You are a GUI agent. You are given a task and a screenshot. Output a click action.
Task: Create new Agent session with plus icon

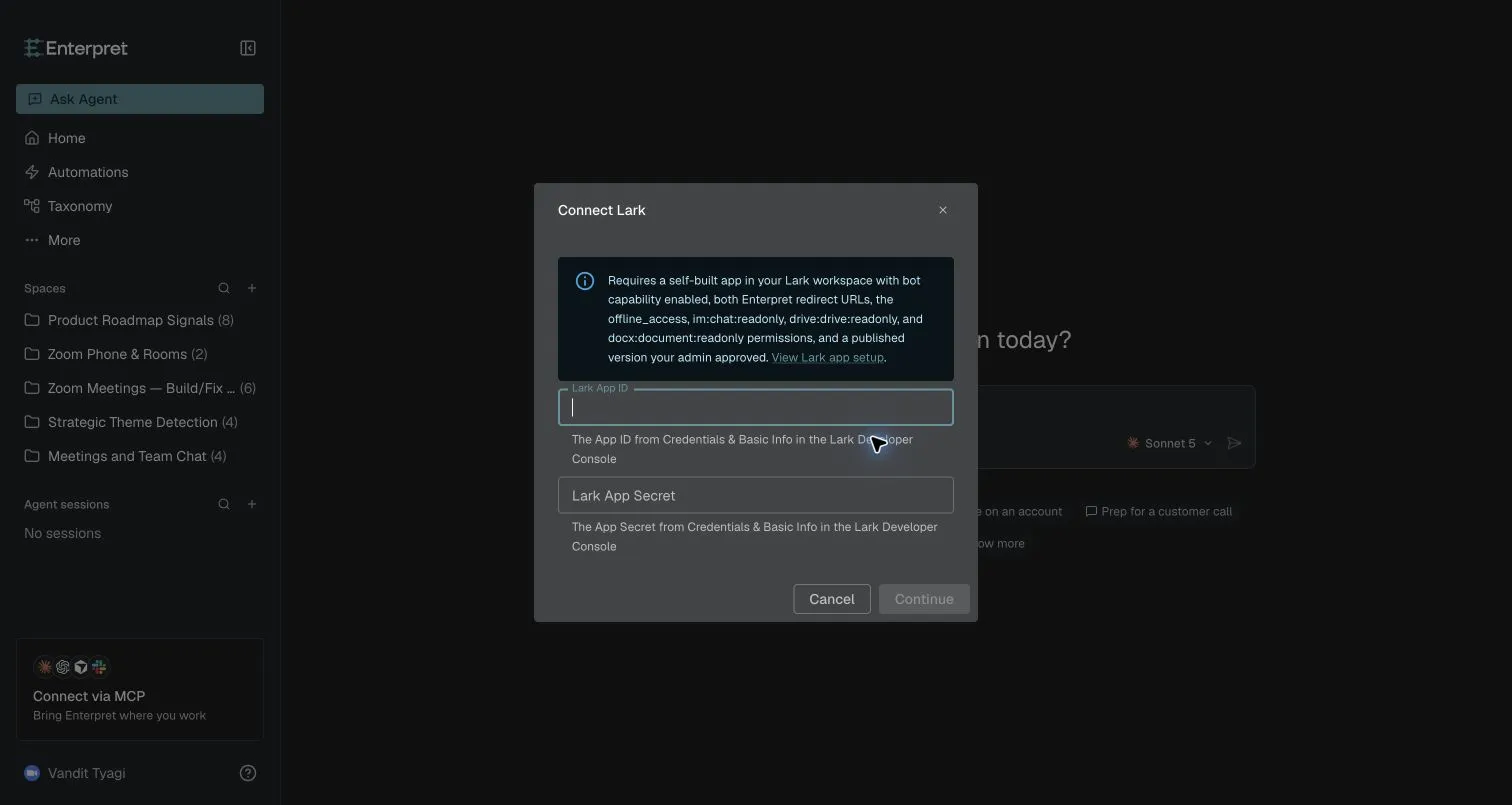coord(252,504)
